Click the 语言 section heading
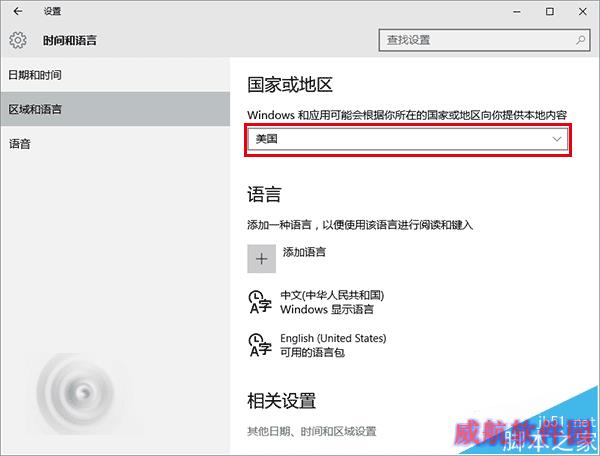The height and width of the screenshot is (456, 600). pyautogui.click(x=264, y=194)
